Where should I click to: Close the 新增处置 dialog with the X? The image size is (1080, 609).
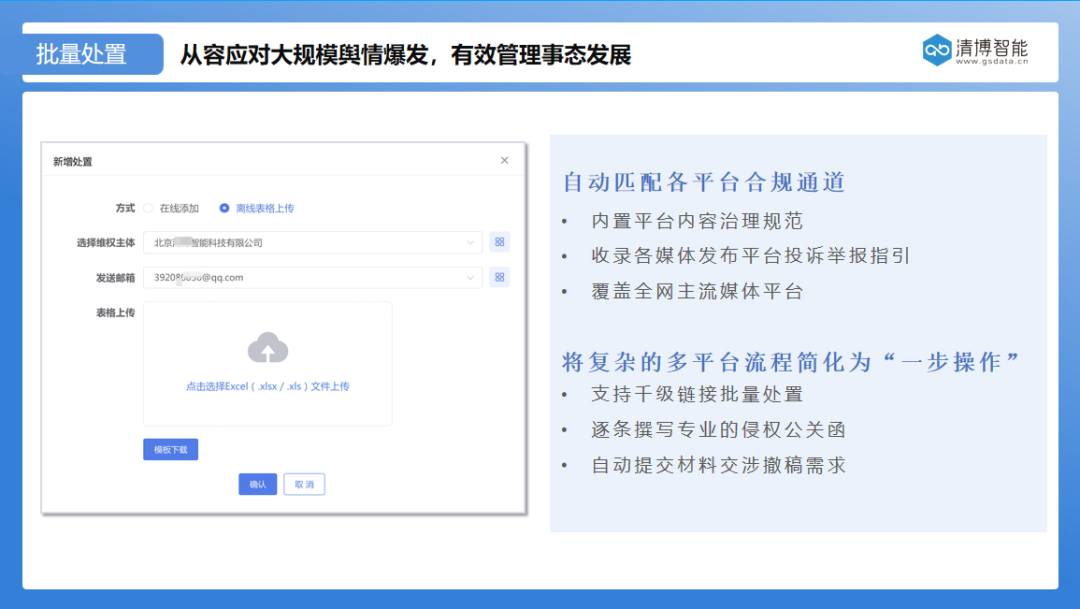coord(504,161)
